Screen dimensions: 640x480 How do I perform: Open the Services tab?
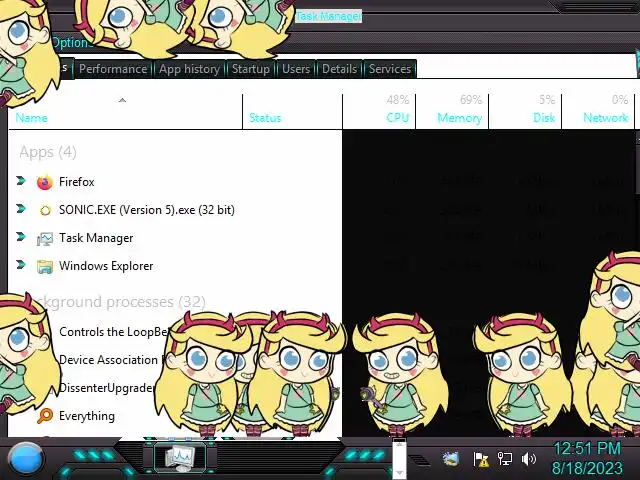(390, 69)
